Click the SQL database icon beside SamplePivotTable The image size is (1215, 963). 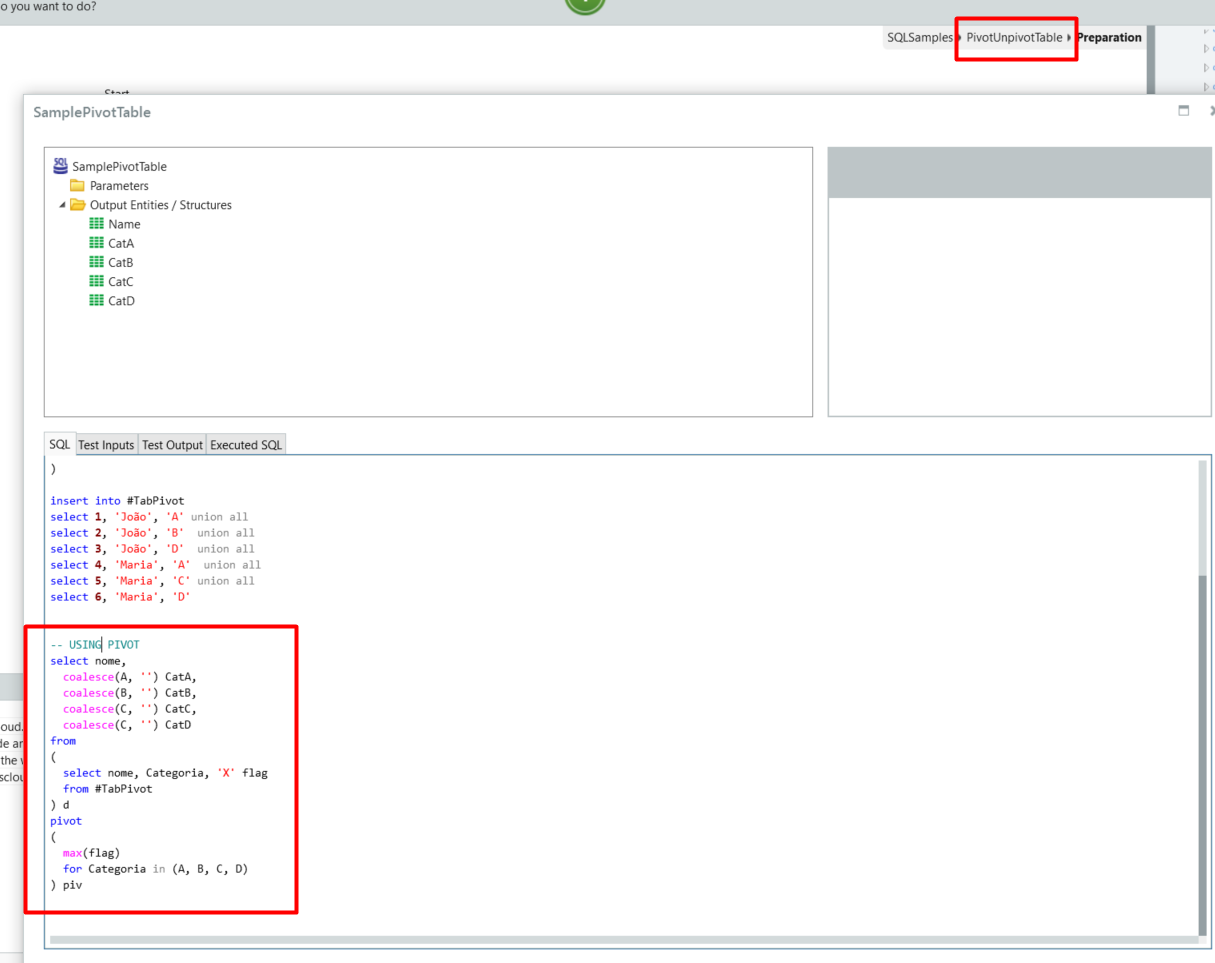point(61,166)
